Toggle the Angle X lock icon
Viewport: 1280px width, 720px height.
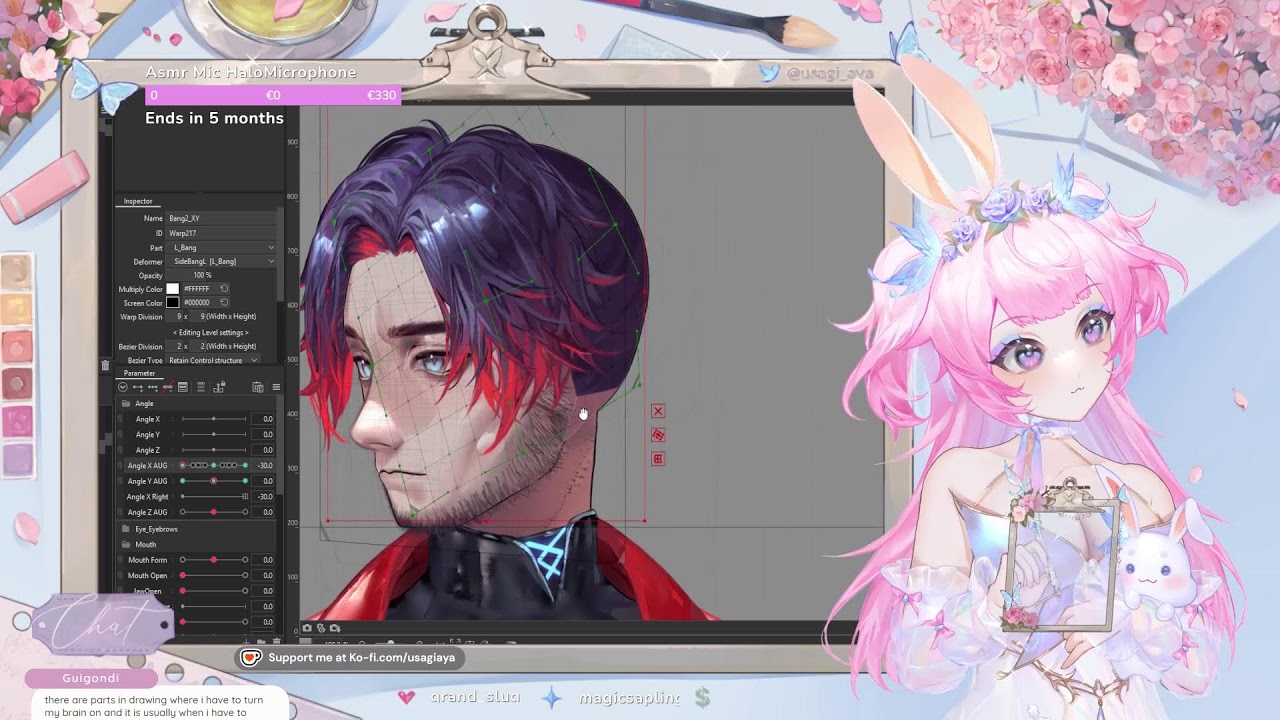point(120,419)
